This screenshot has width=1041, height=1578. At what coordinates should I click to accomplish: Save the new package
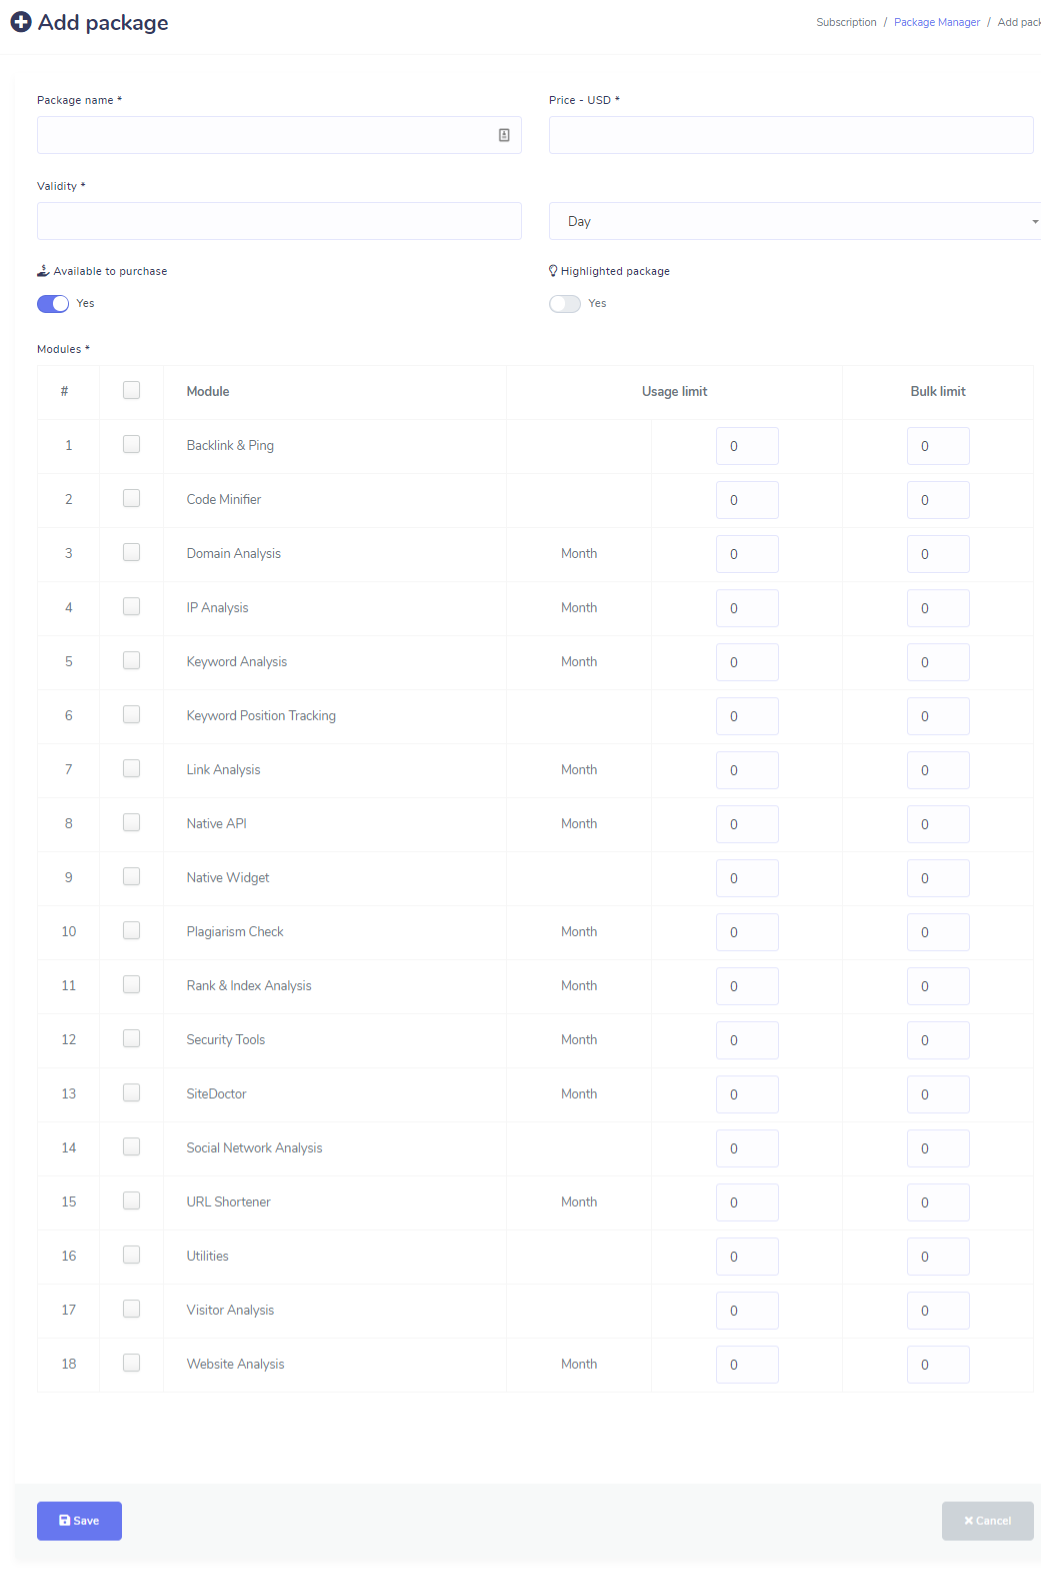coord(79,1521)
